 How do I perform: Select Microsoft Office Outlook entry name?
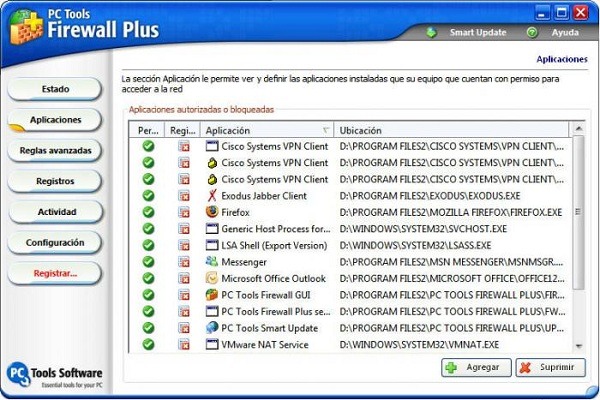pos(273,278)
